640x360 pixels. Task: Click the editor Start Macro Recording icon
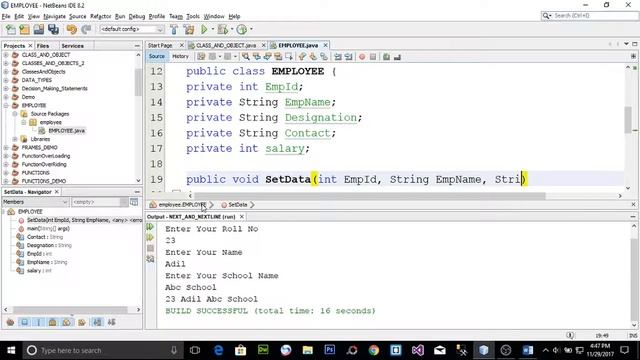(362, 57)
